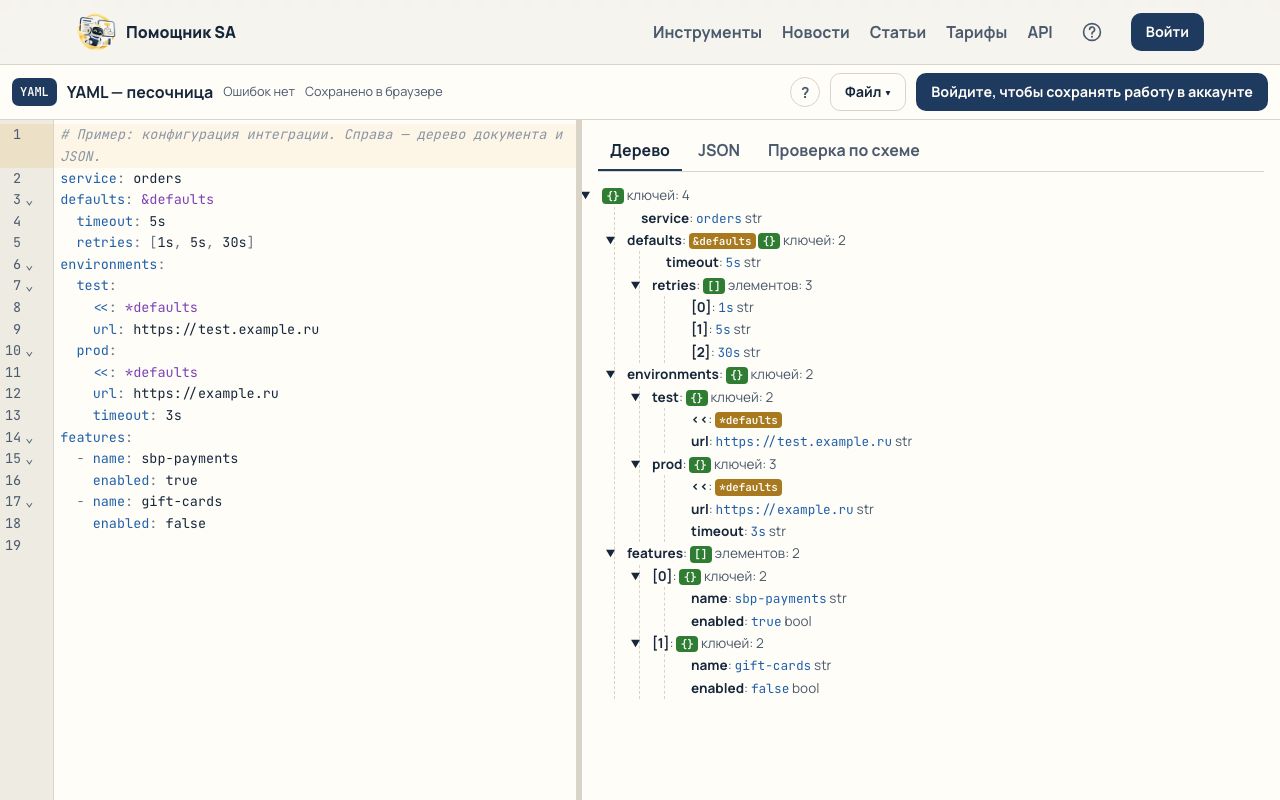Open the help question-mark icon in top navigation

[1092, 32]
